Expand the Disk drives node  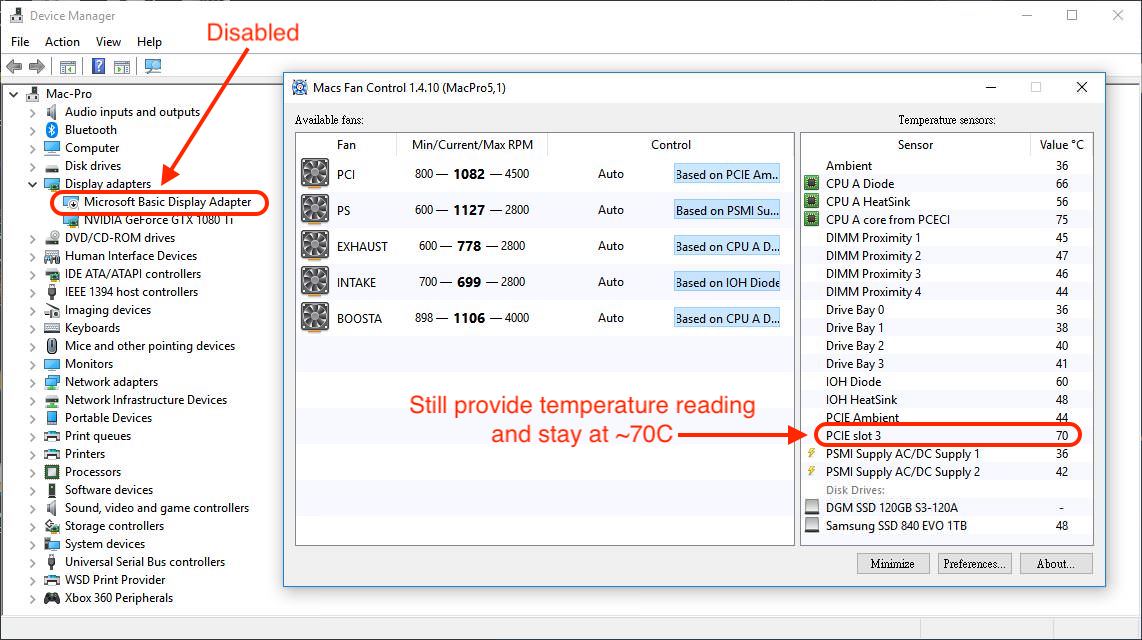[32, 166]
